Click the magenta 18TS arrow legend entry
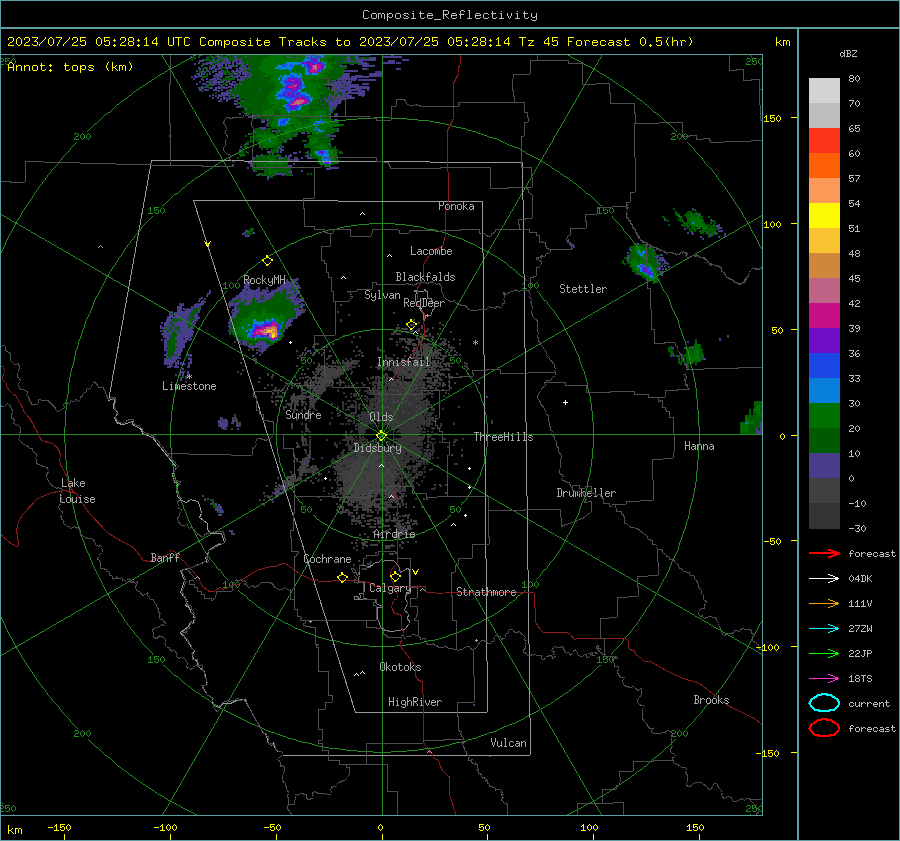Screen dimensions: 900x841 coord(824,679)
